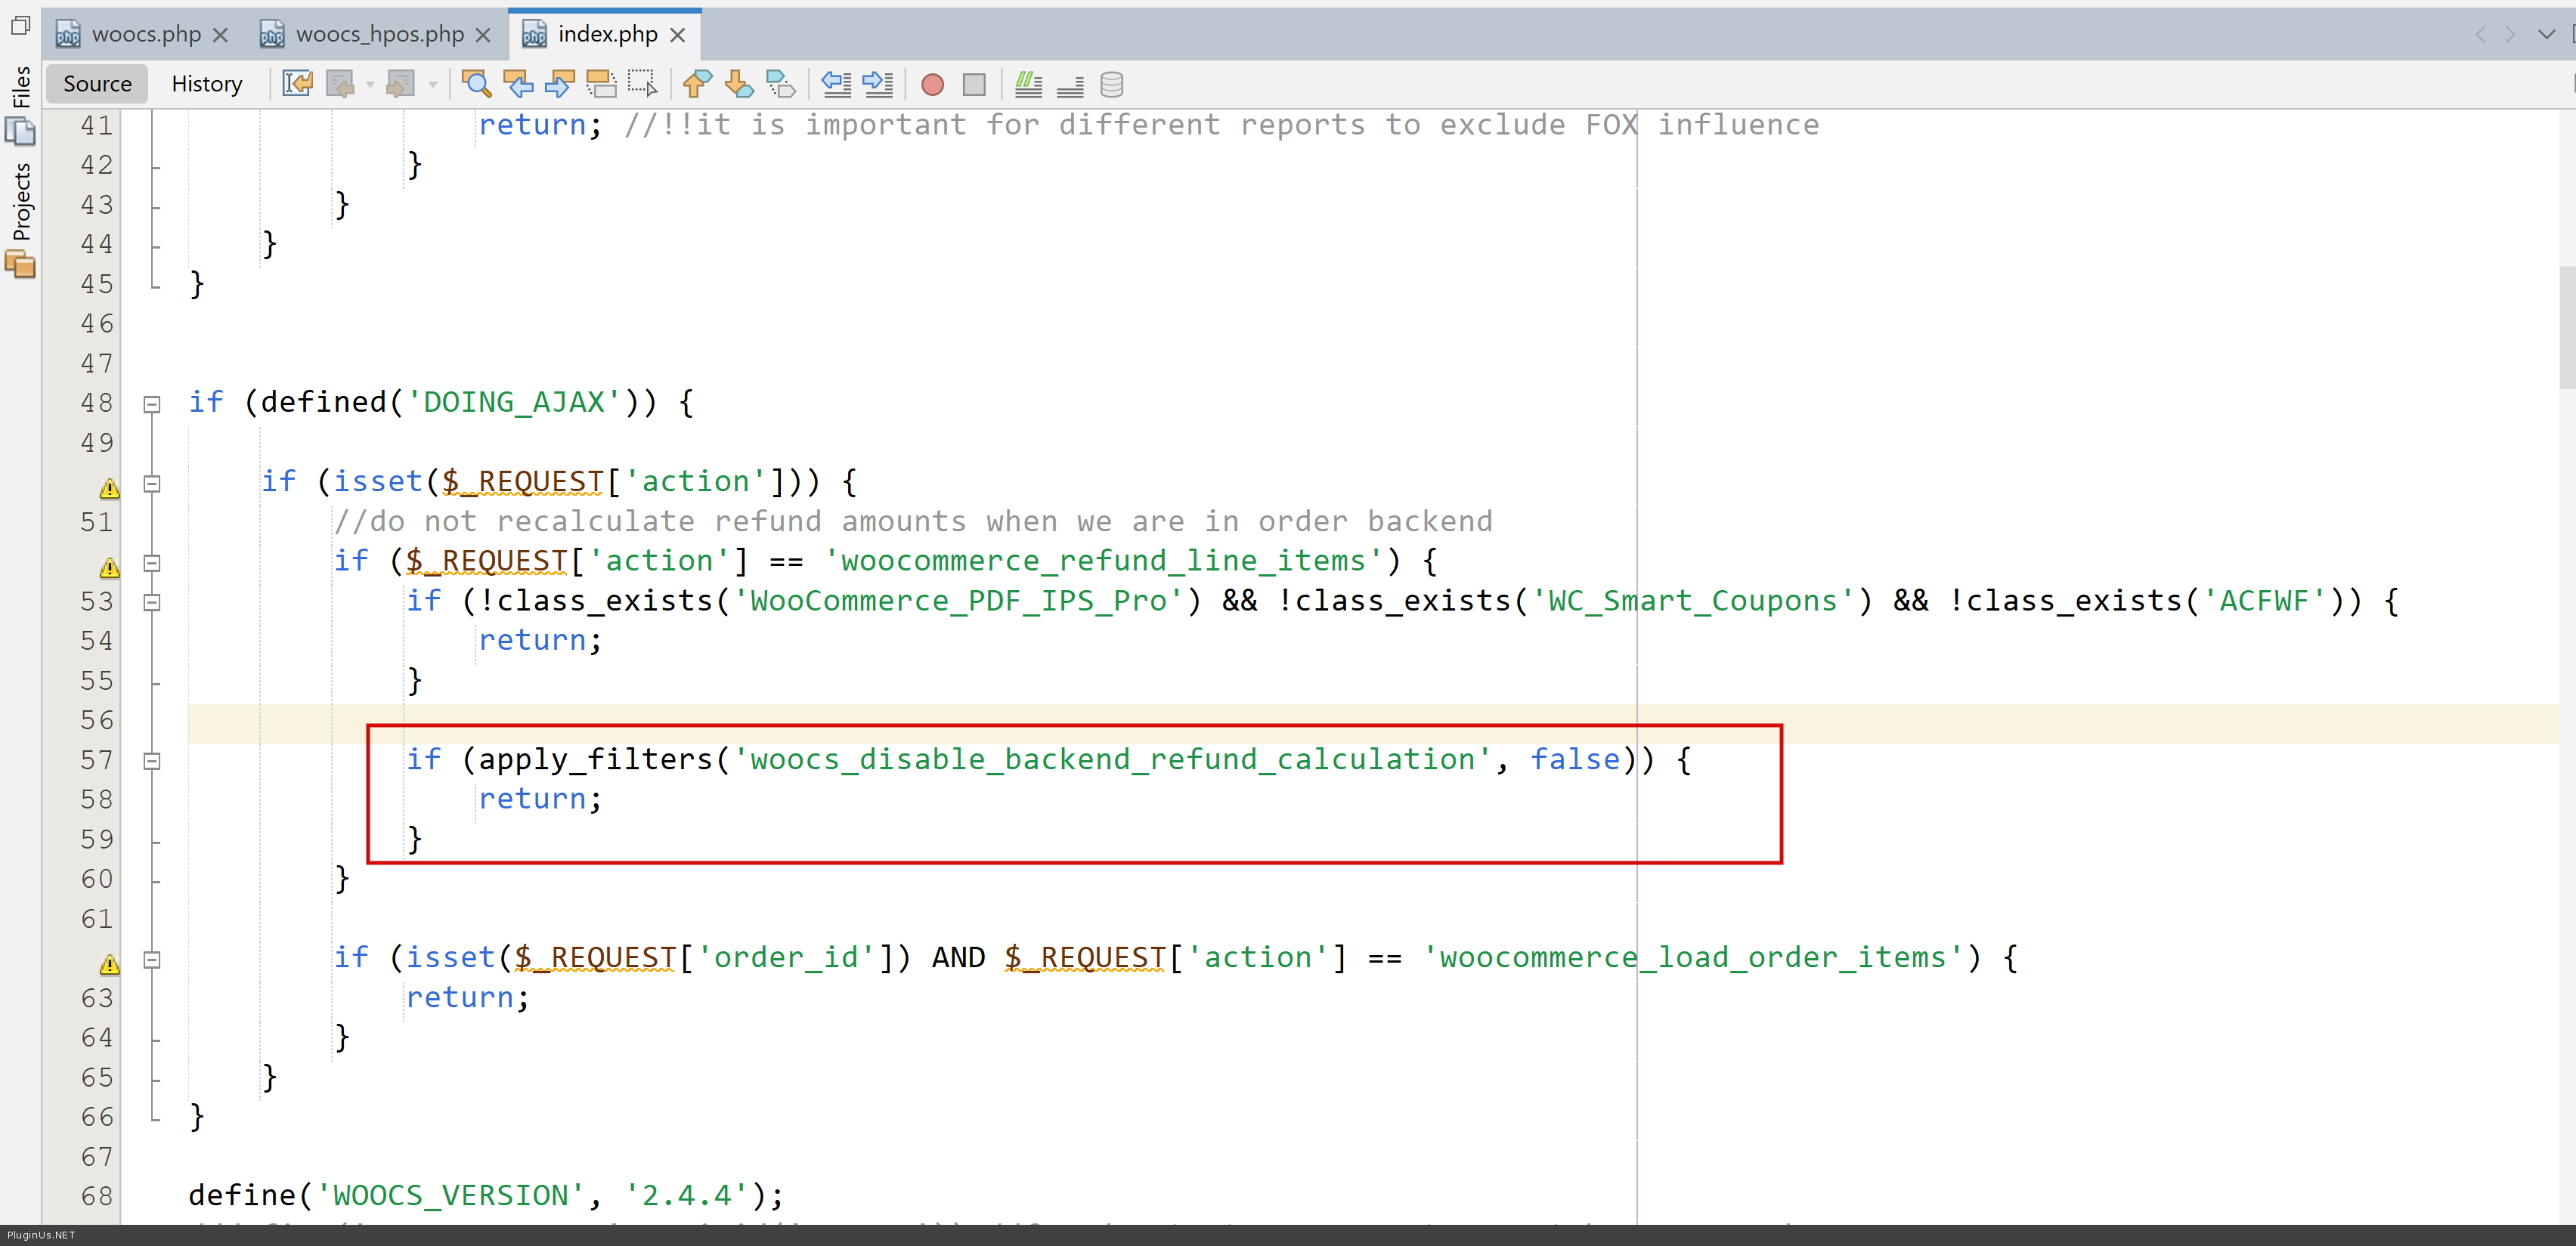Open back history dropdown arrow
The width and height of the screenshot is (2576, 1246).
[370, 85]
